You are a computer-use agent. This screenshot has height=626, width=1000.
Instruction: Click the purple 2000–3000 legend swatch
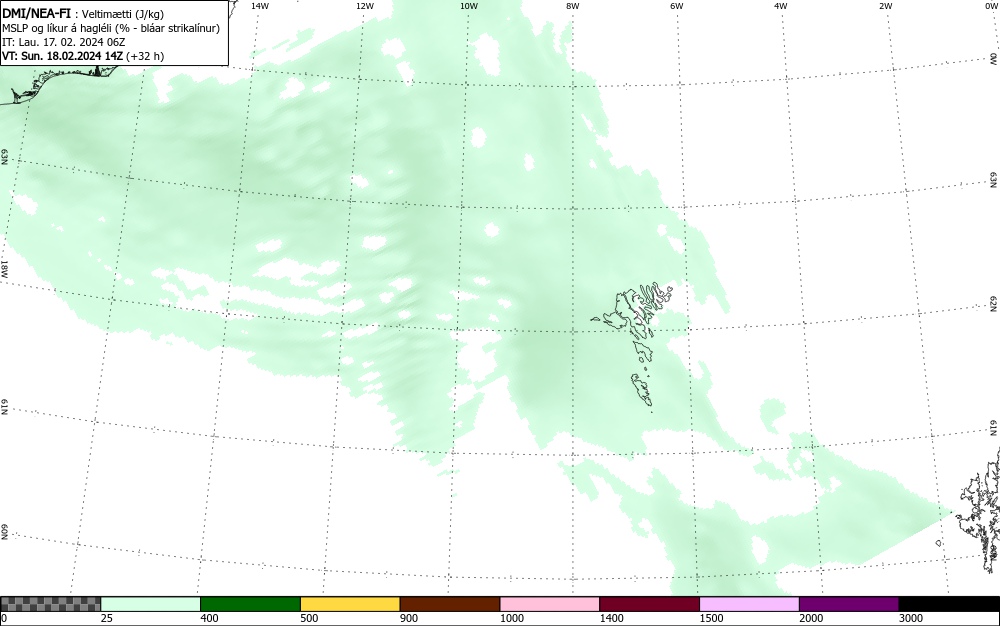pos(849,604)
